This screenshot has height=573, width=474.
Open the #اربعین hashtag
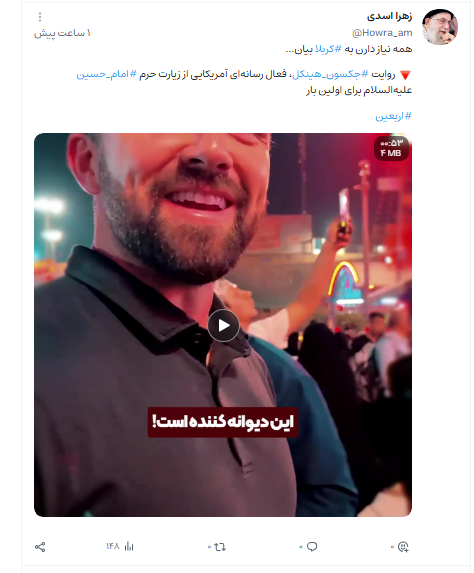point(394,116)
